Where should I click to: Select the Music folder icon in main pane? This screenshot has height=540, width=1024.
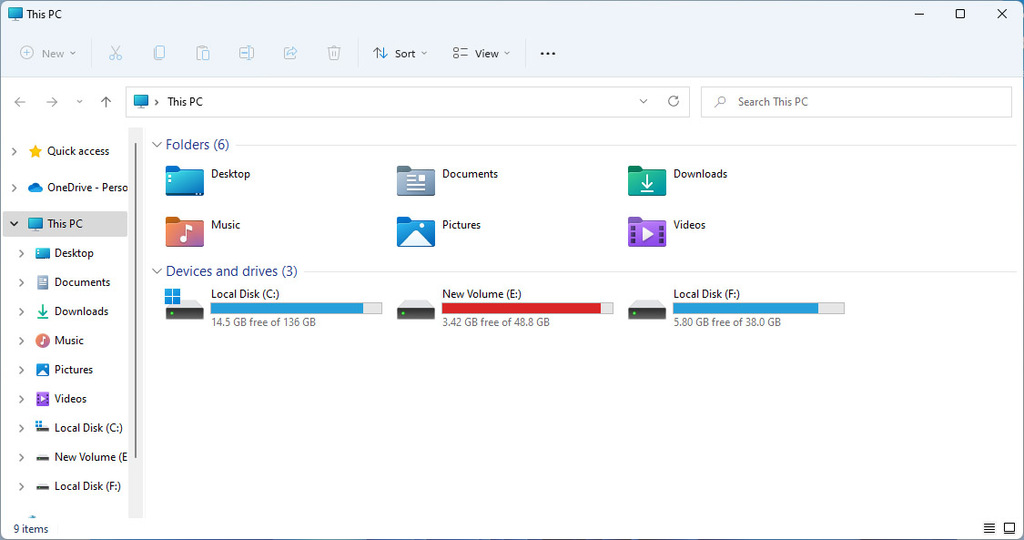[184, 232]
